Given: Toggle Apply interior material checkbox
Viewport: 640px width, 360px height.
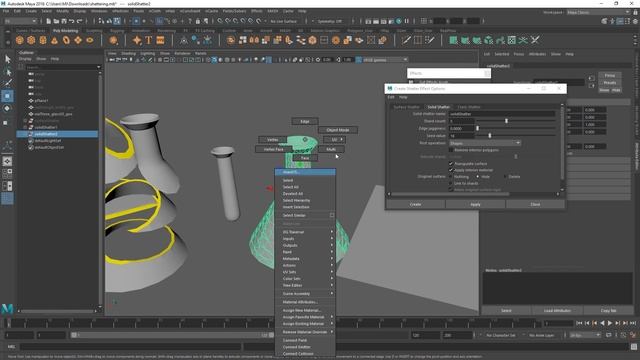Looking at the screenshot, I should [451, 170].
